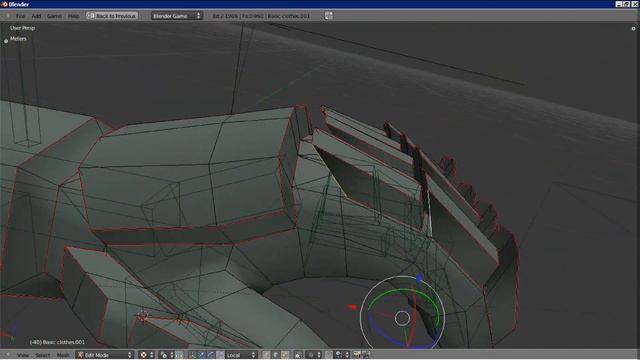640x360 pixels.
Task: Open the proportional editing selector arrows
Action: tap(319, 355)
